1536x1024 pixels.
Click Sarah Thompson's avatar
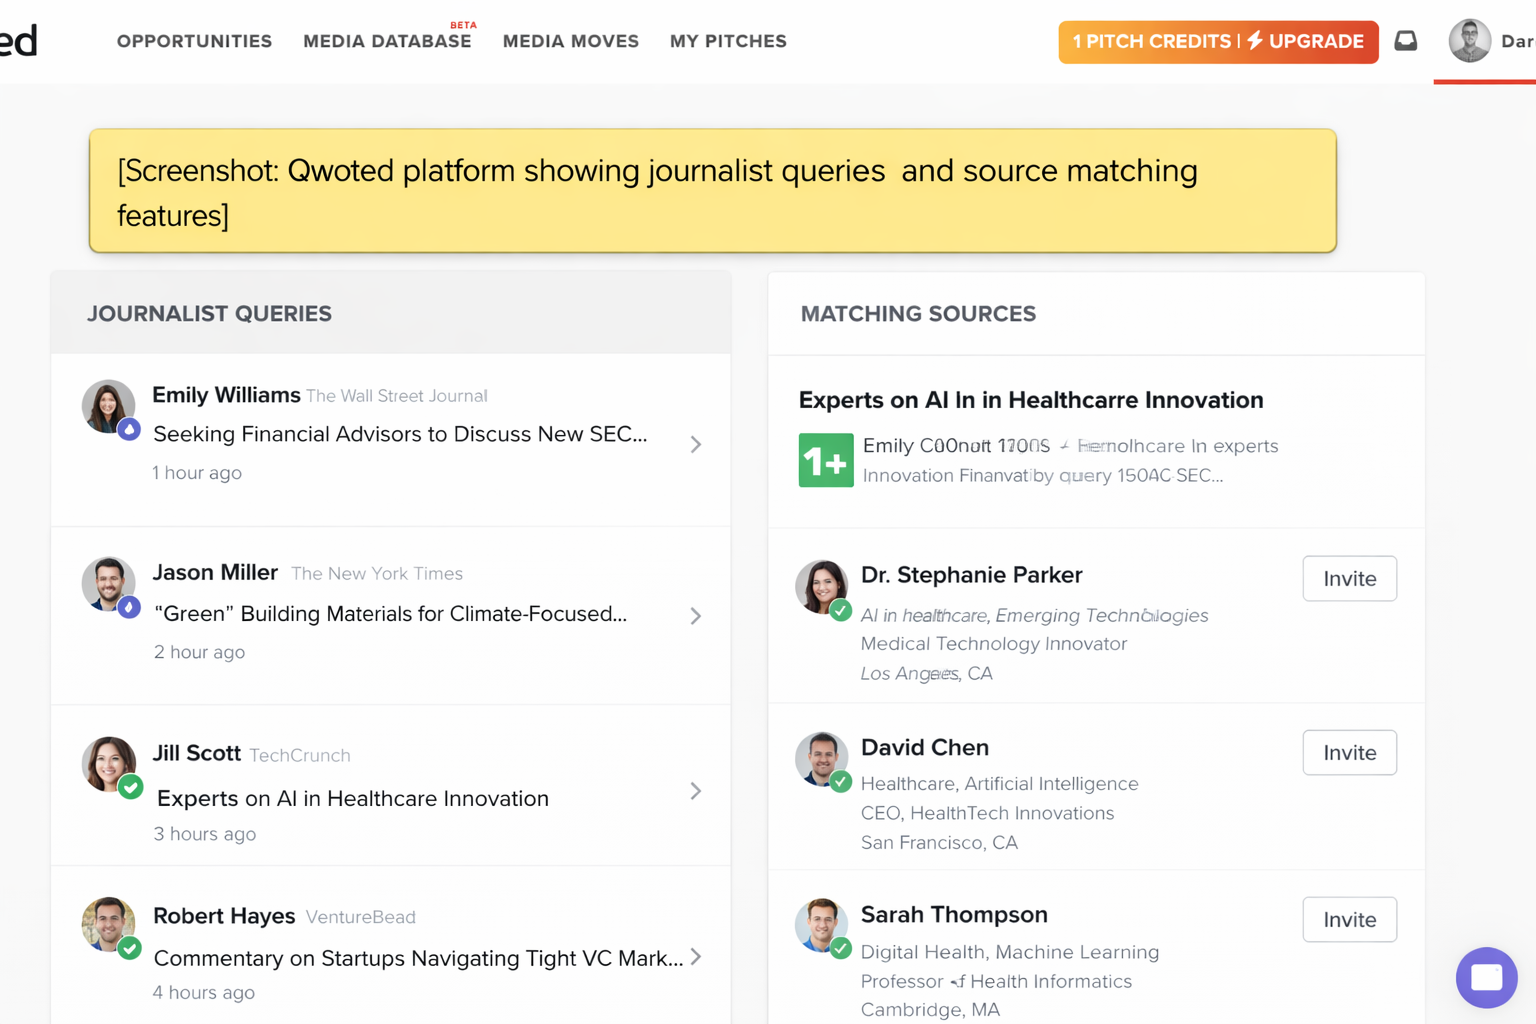click(x=821, y=925)
